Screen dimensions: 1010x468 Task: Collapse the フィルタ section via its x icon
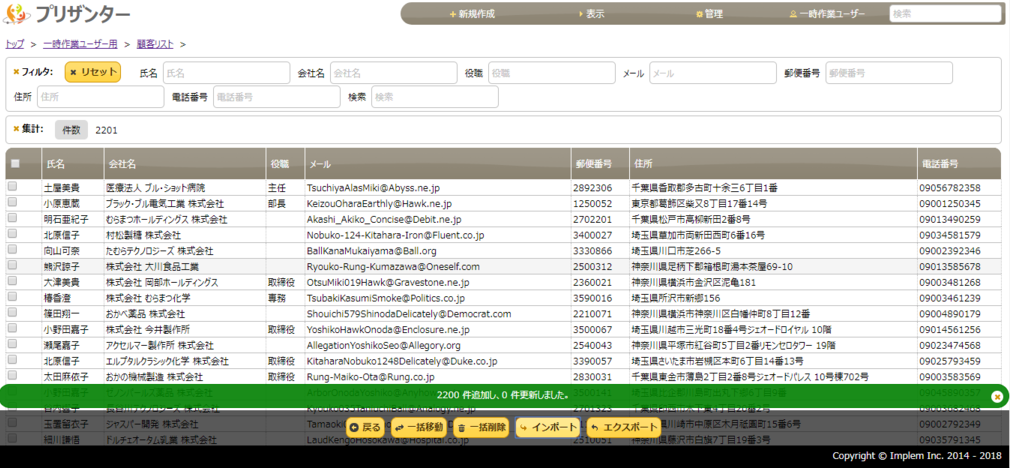click(16, 72)
